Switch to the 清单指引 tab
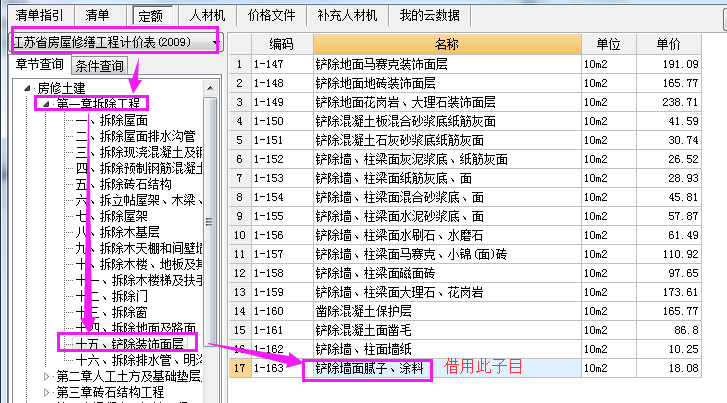This screenshot has width=727, height=403. pos(39,15)
